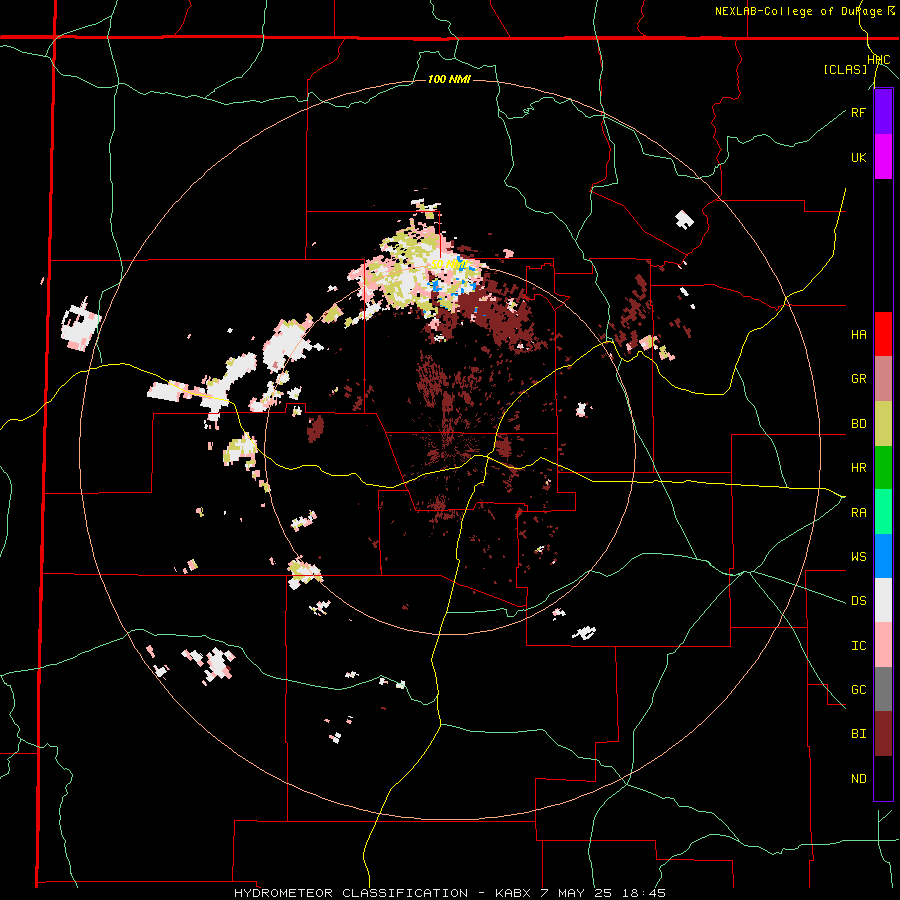The image size is (900, 900).
Task: Click the 50 NMI range ring label
Action: [449, 265]
